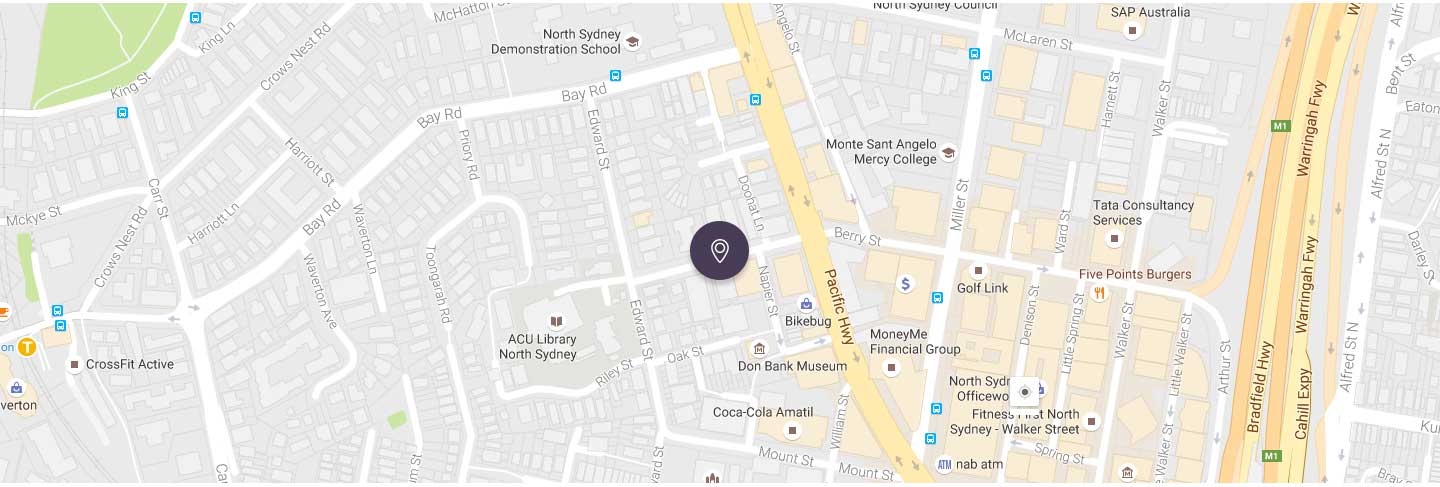
Task: Click the Coca-Cola Amatil marker
Action: coord(793,430)
